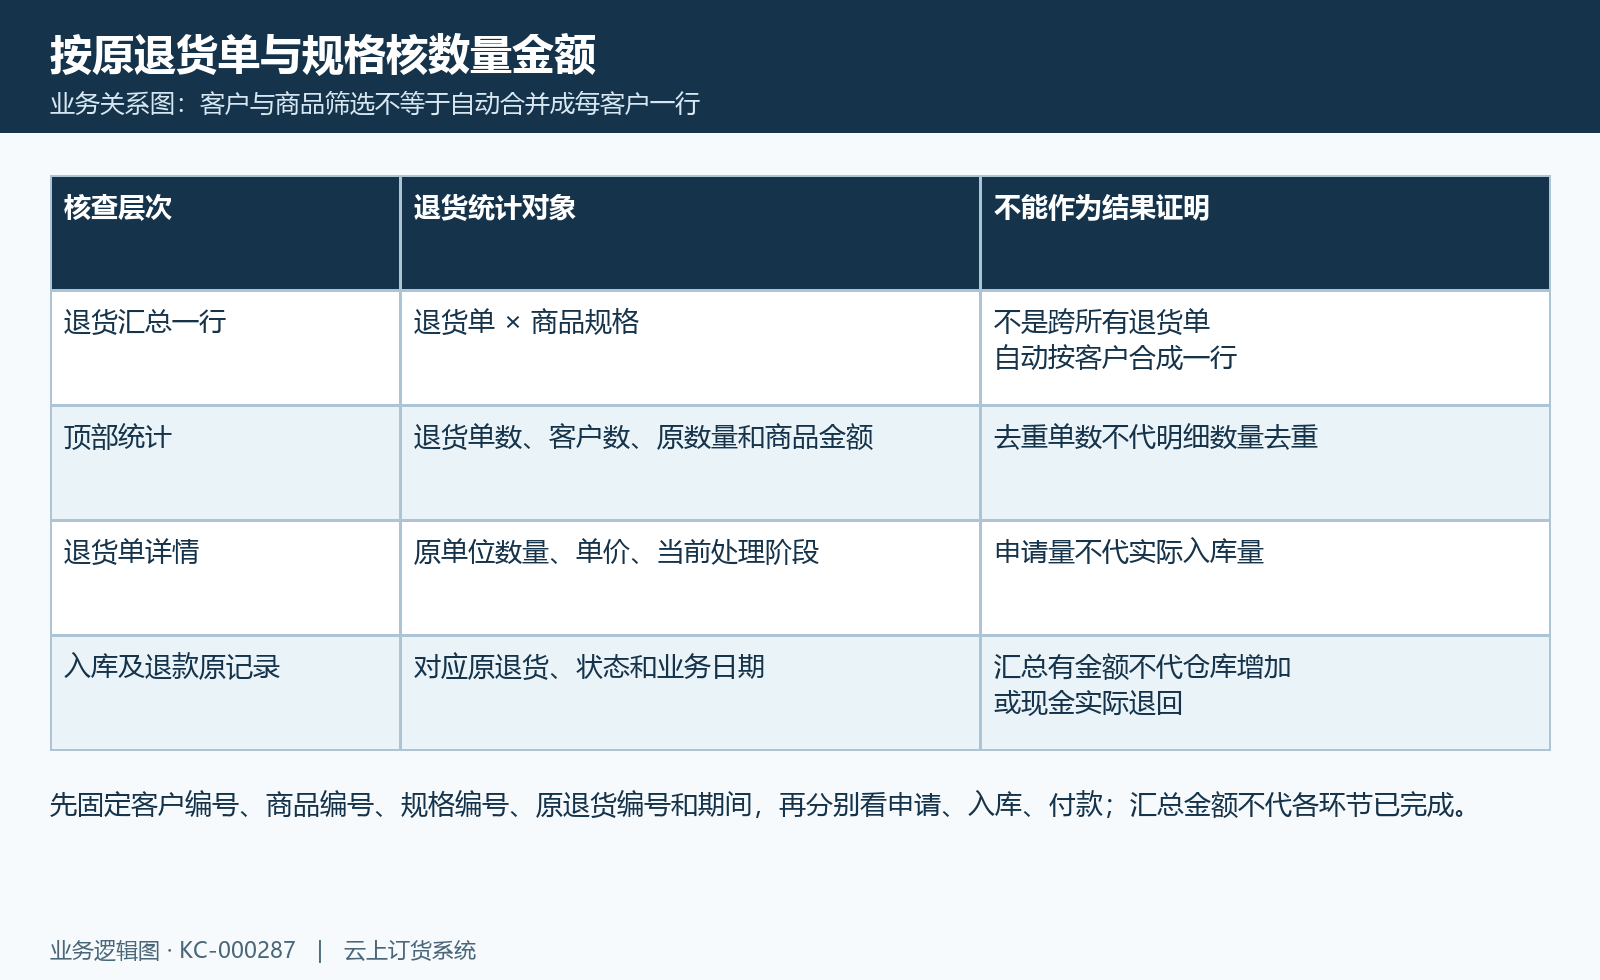Click the 退货单详情 row label
The height and width of the screenshot is (980, 1600).
225,578
